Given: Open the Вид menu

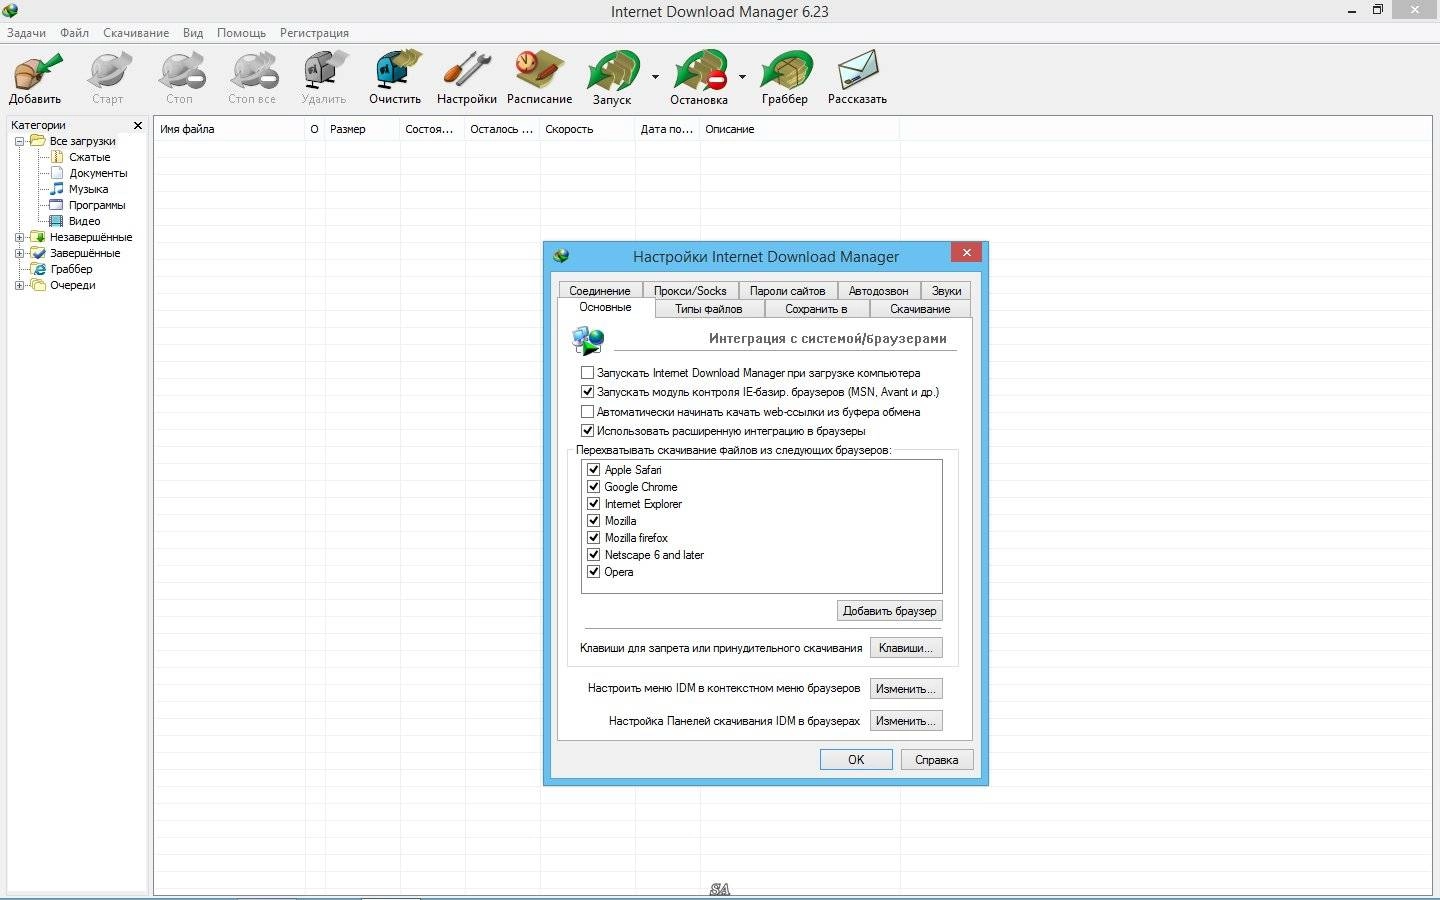Looking at the screenshot, I should point(193,33).
